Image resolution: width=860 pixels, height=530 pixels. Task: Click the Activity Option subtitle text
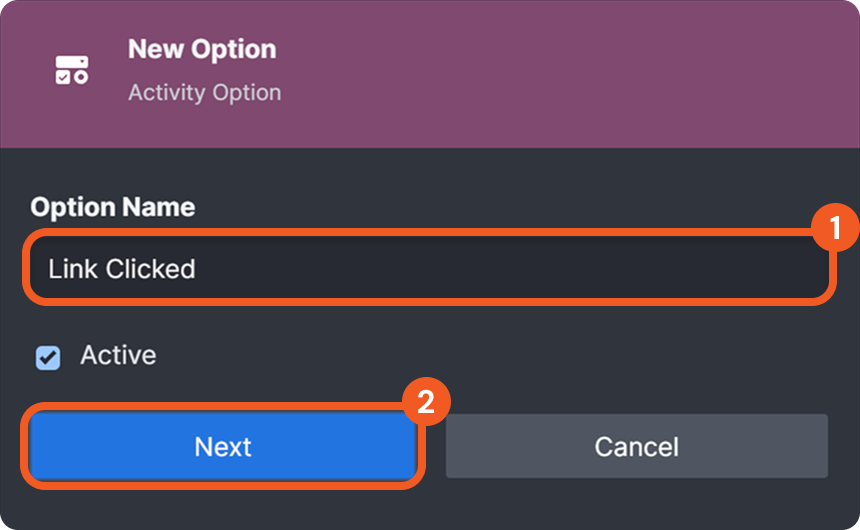point(204,93)
